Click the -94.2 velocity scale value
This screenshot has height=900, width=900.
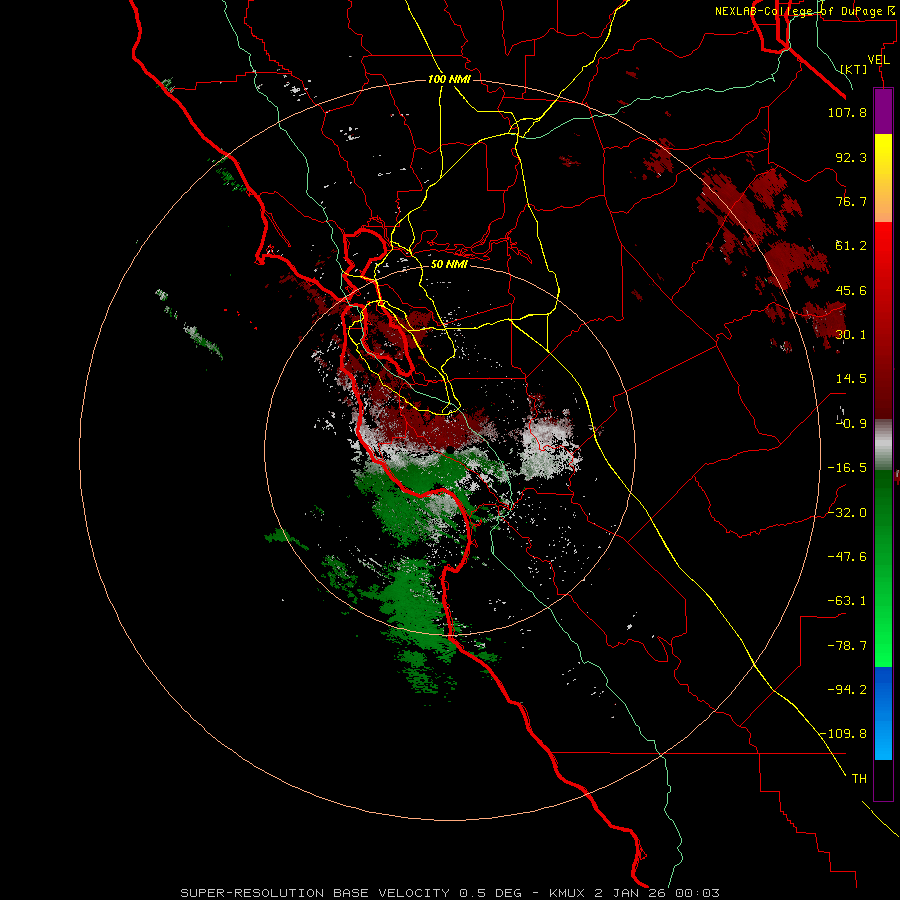tap(847, 689)
